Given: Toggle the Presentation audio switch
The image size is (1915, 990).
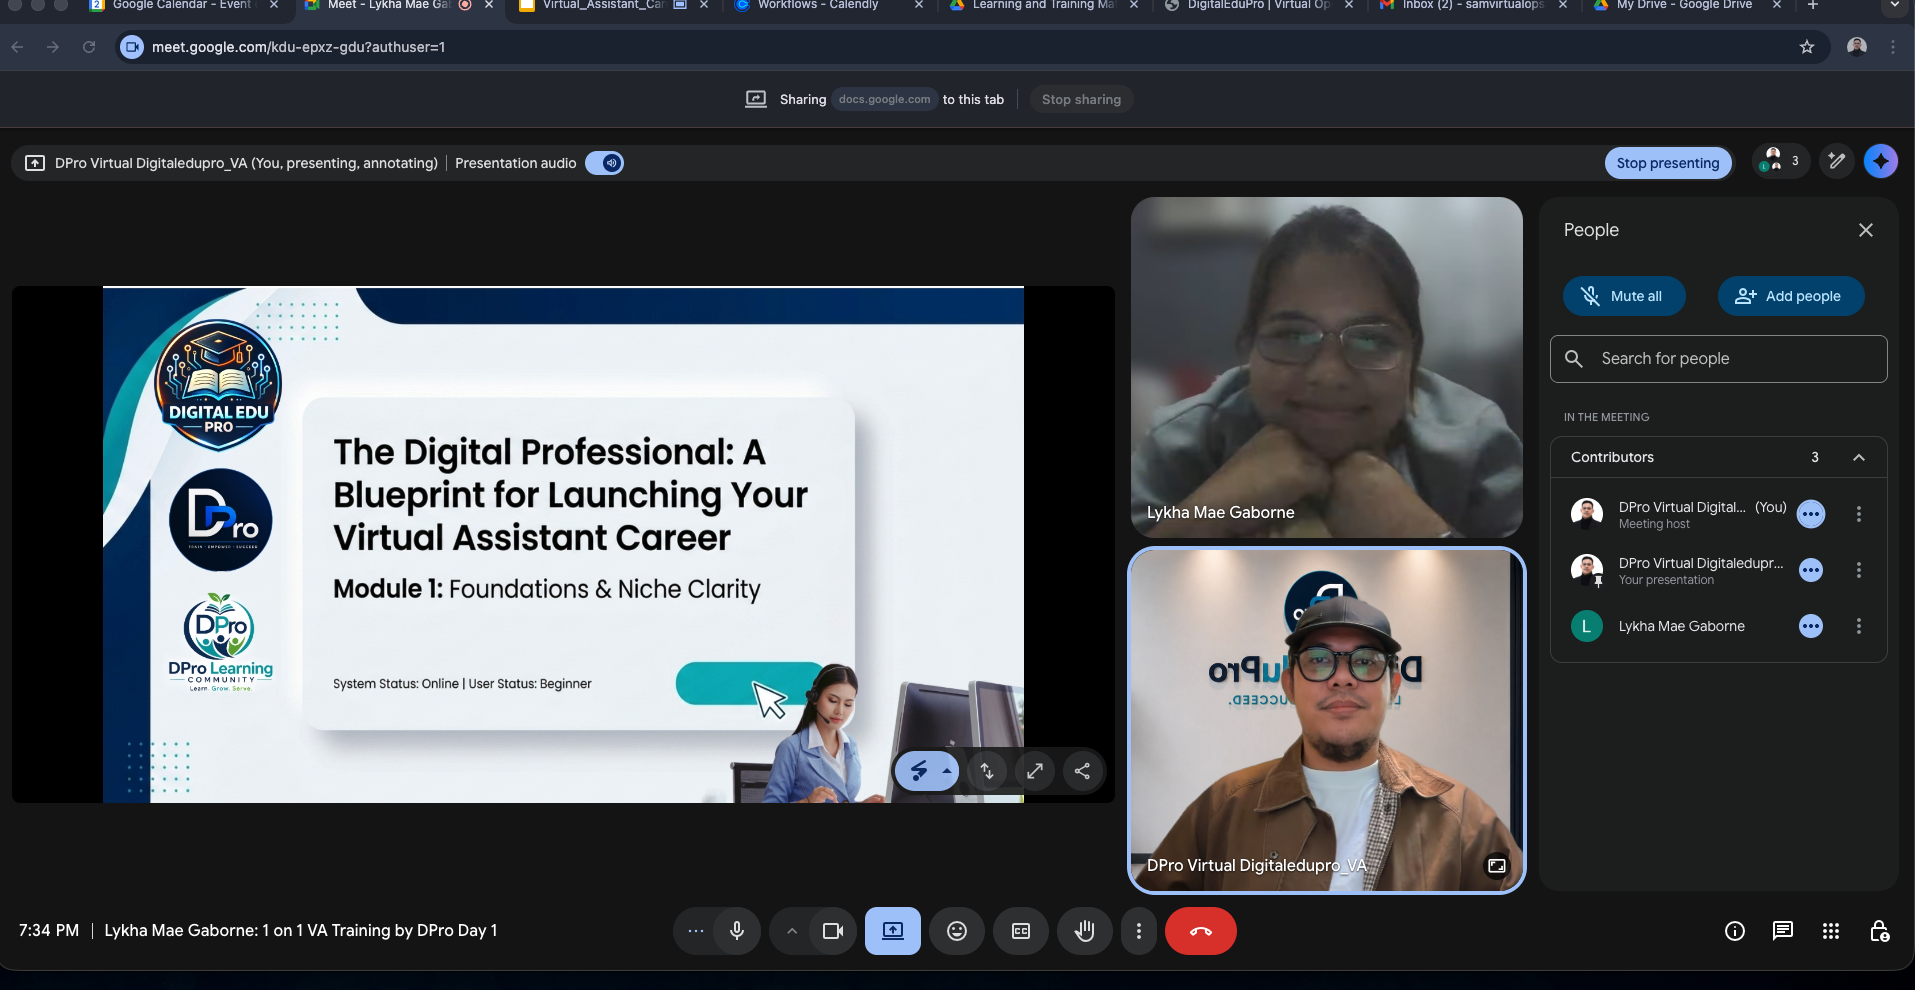Looking at the screenshot, I should pos(604,163).
